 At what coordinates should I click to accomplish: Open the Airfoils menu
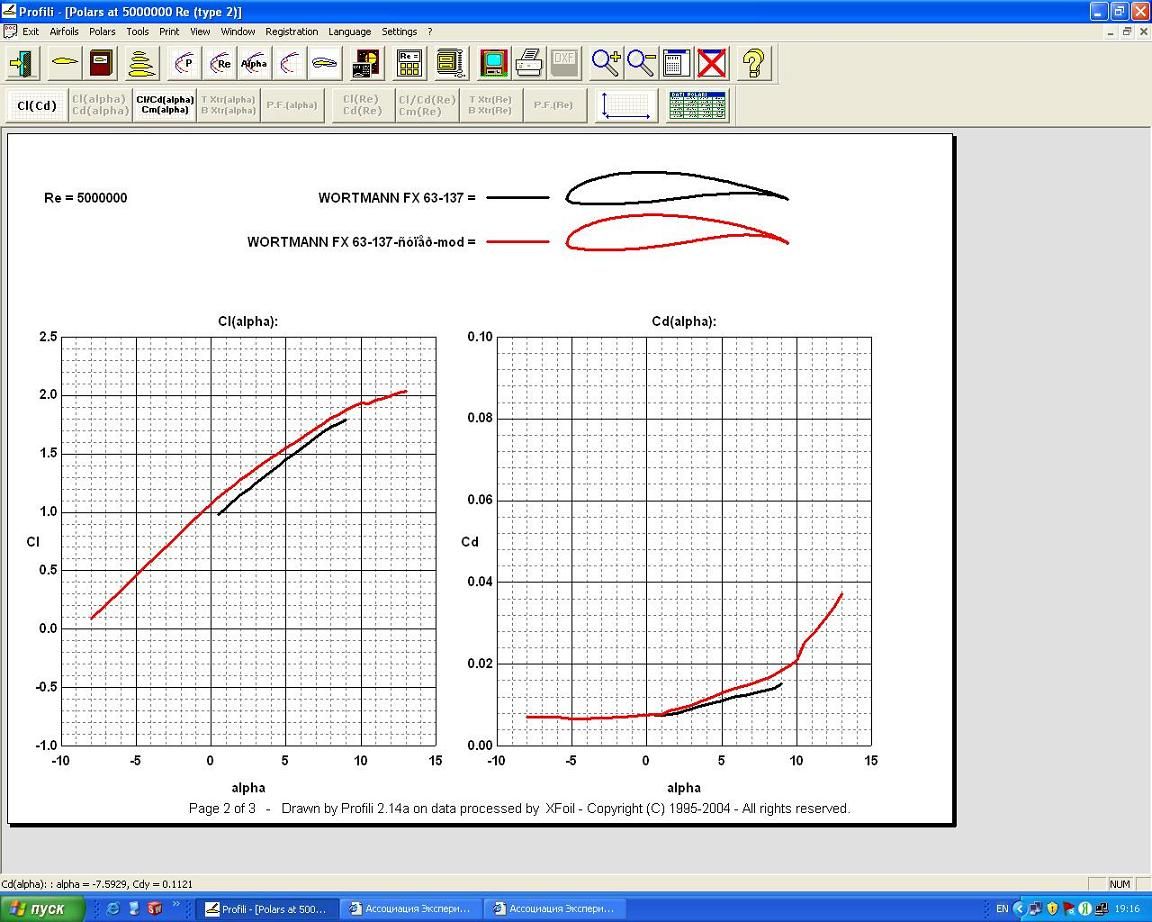click(x=64, y=32)
